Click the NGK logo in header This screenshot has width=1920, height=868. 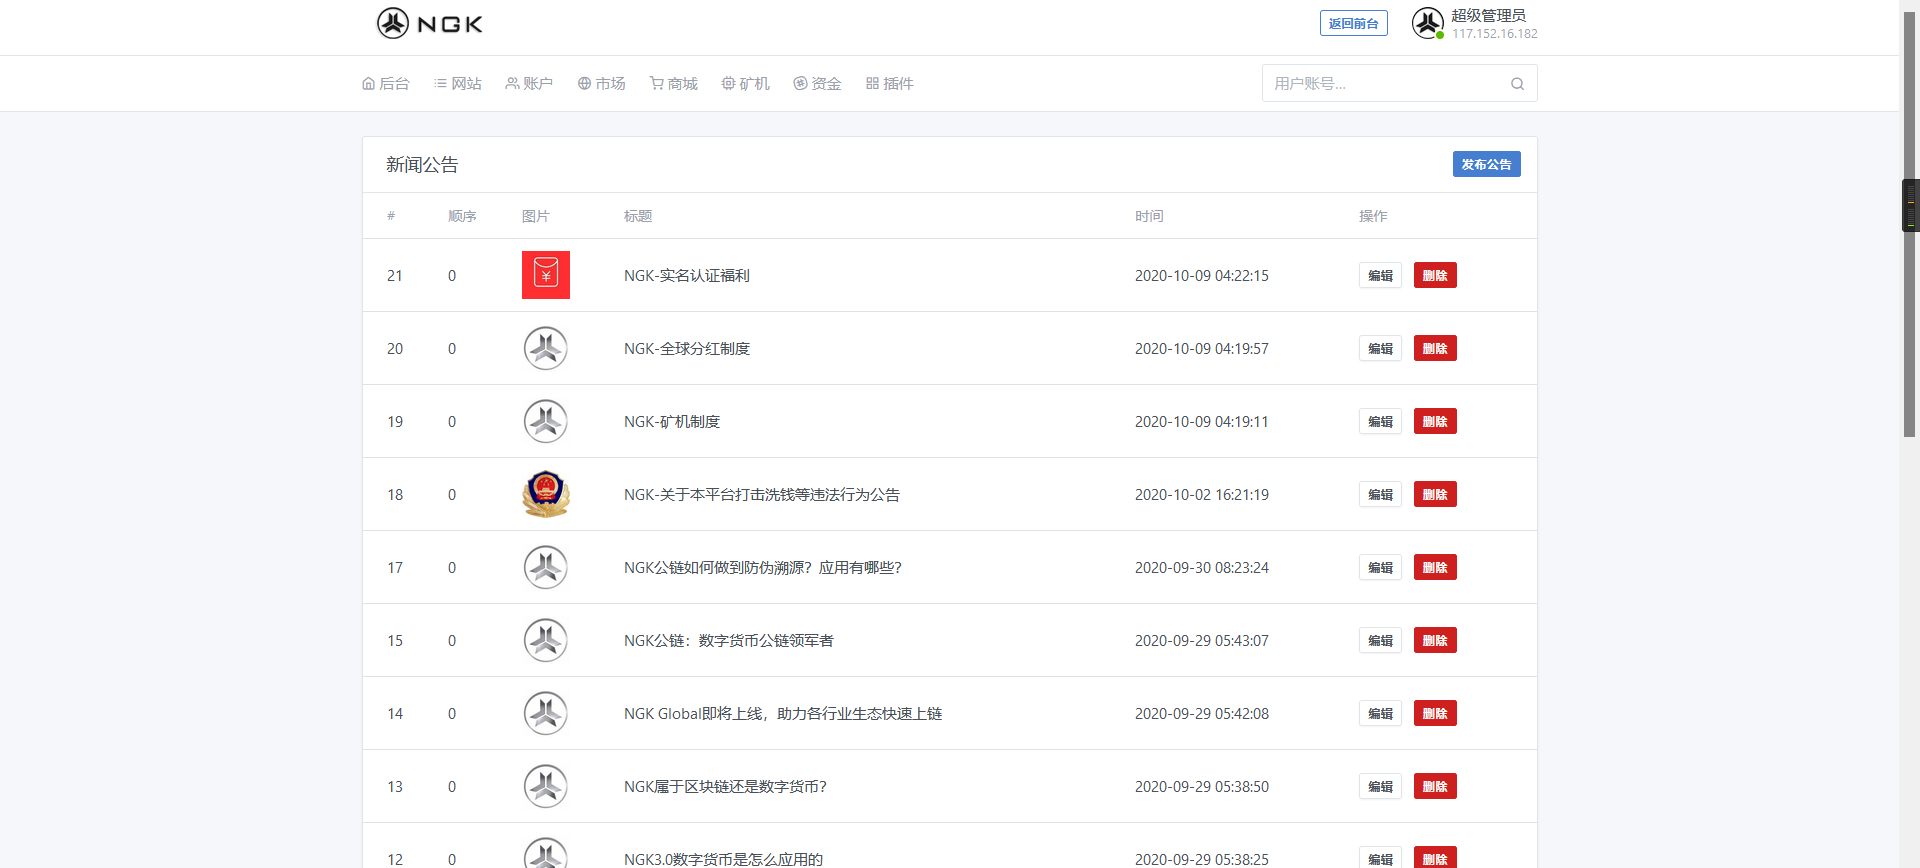[x=429, y=23]
